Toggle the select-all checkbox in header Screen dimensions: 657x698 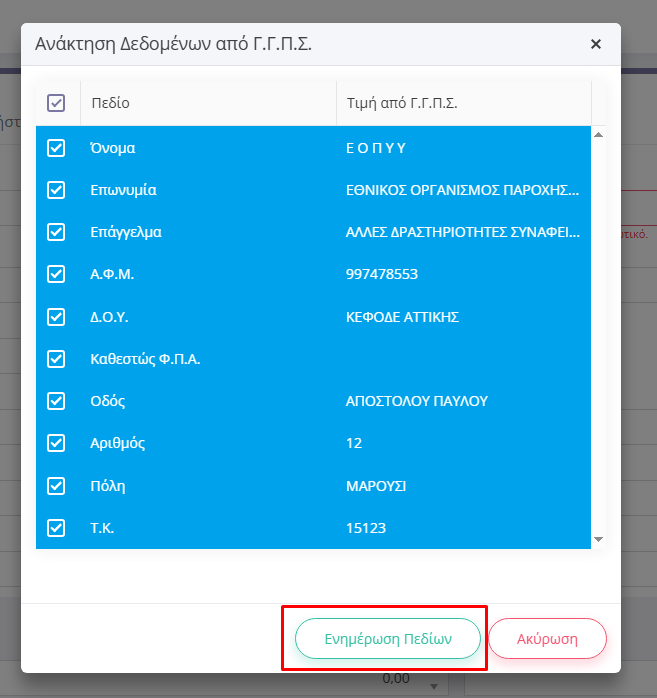coord(57,103)
